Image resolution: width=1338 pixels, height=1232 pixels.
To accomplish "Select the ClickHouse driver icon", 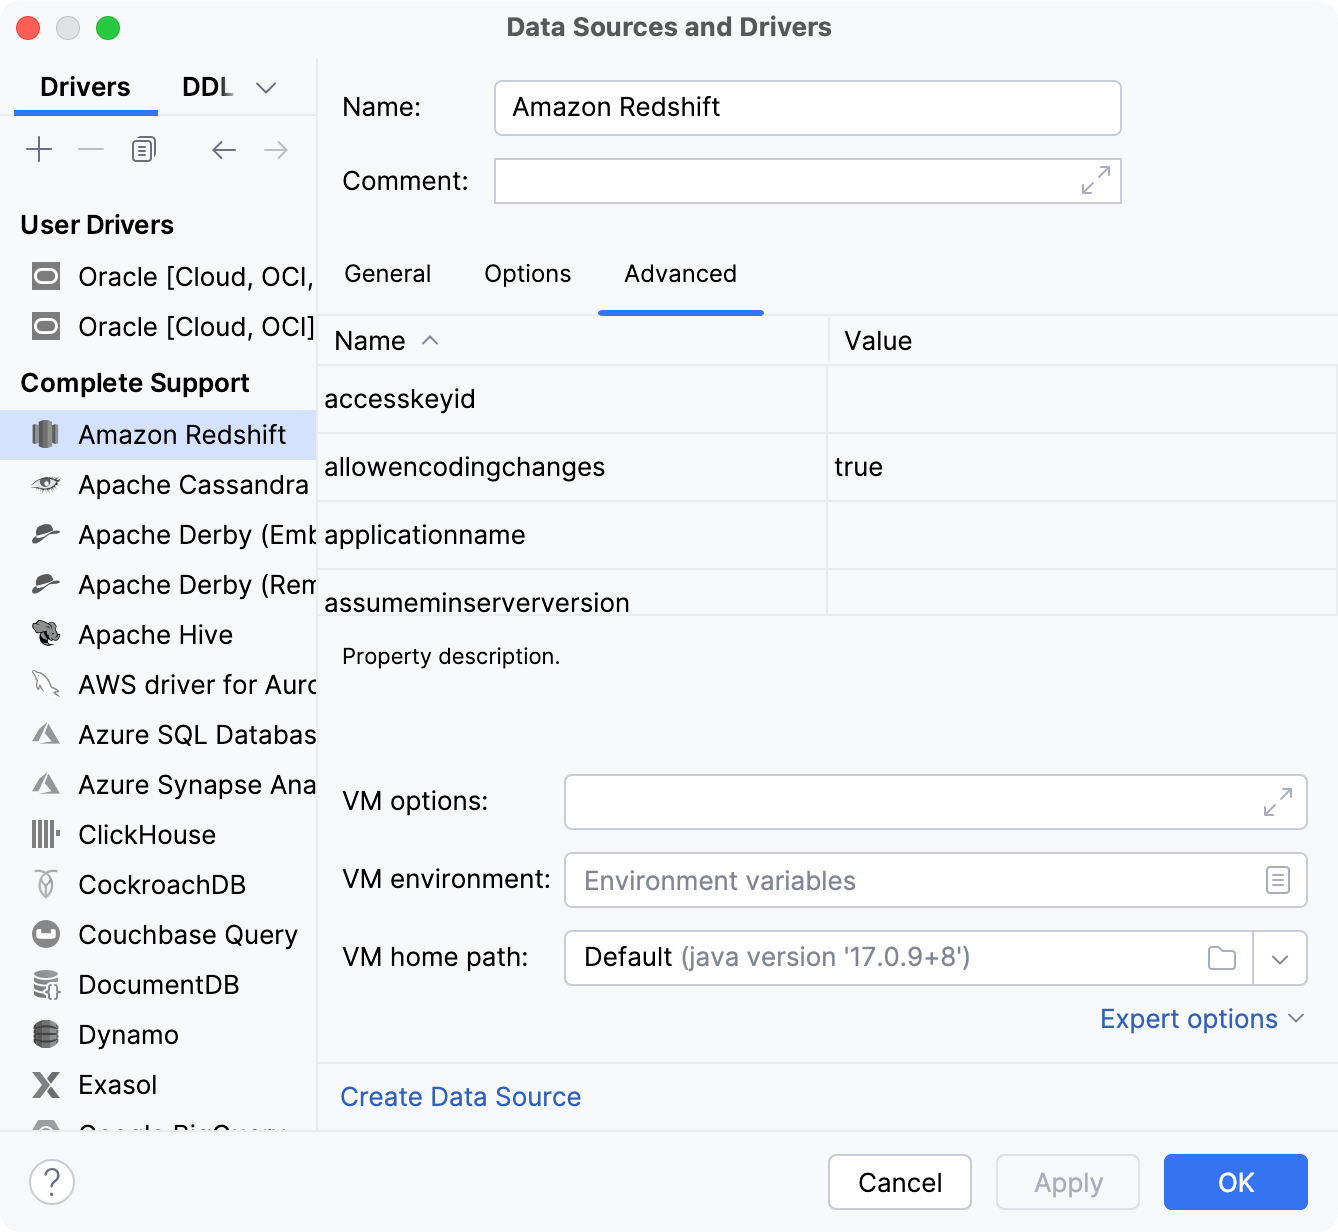I will (x=45, y=834).
